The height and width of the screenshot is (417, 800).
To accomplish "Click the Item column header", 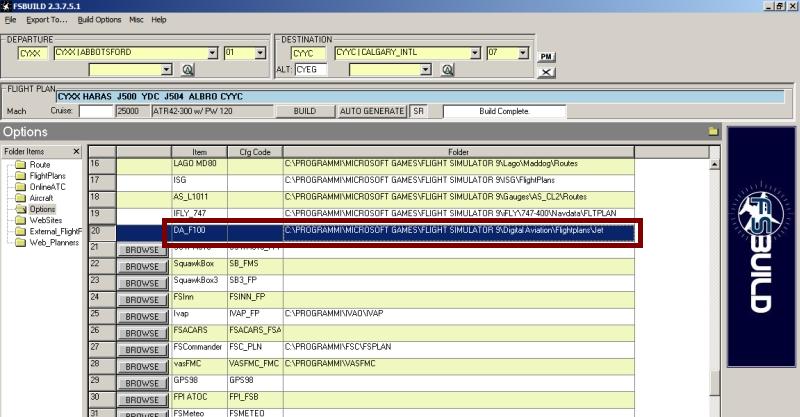I will pyautogui.click(x=199, y=152).
